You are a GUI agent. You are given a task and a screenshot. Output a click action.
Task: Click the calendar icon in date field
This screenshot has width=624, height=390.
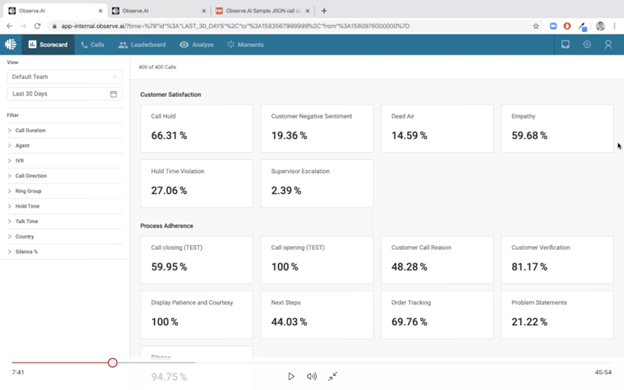click(113, 94)
